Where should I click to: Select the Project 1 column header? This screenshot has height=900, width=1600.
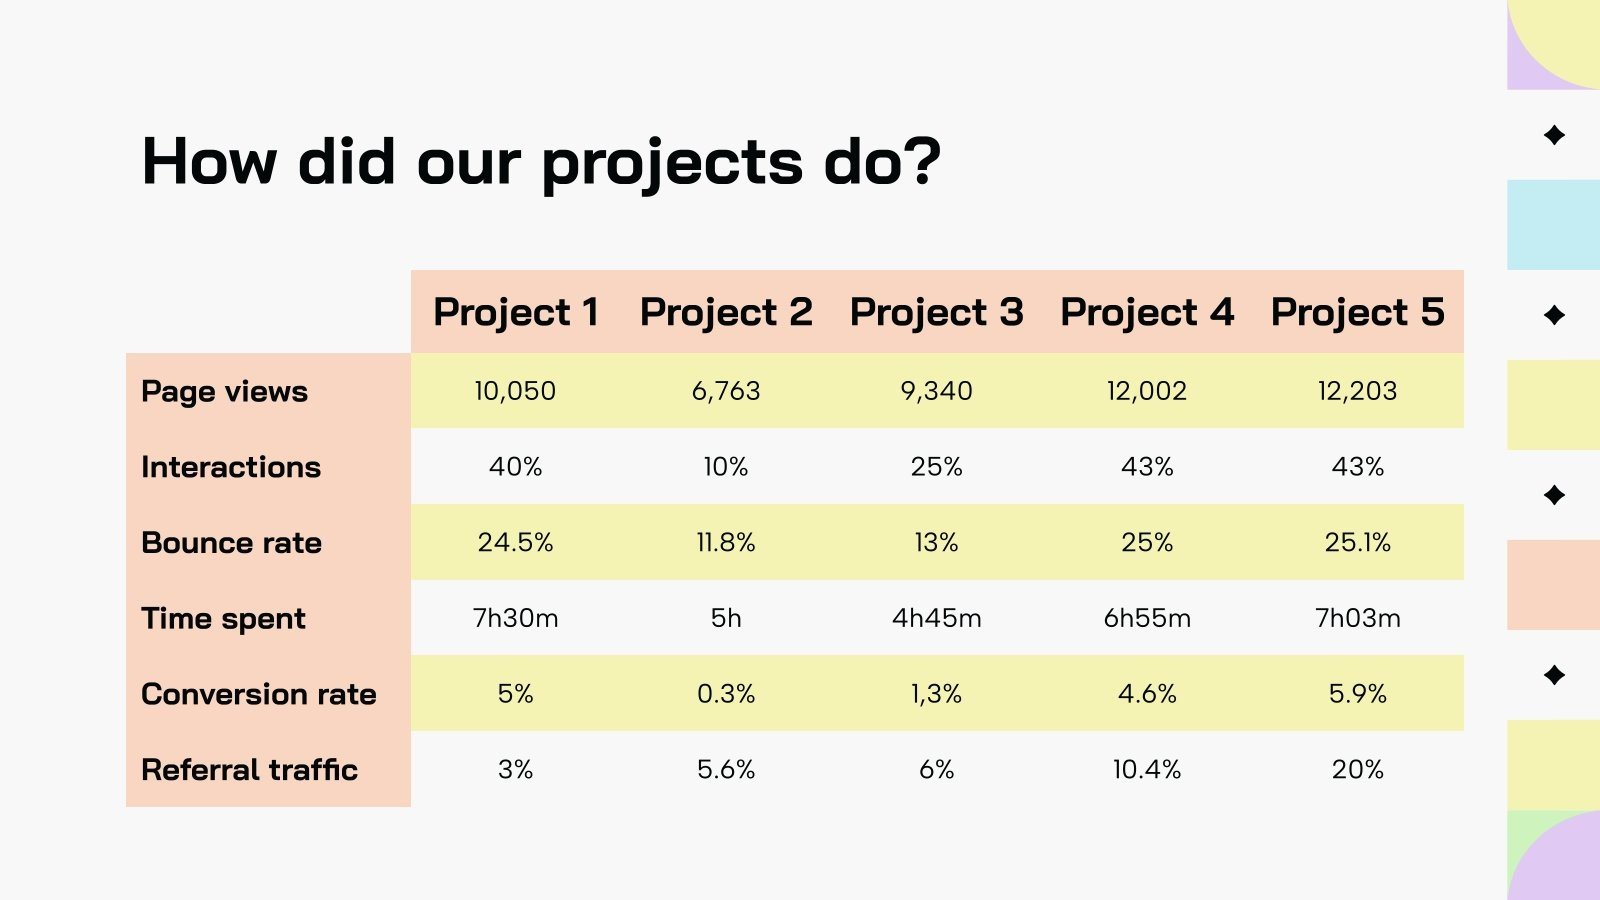[x=516, y=312]
